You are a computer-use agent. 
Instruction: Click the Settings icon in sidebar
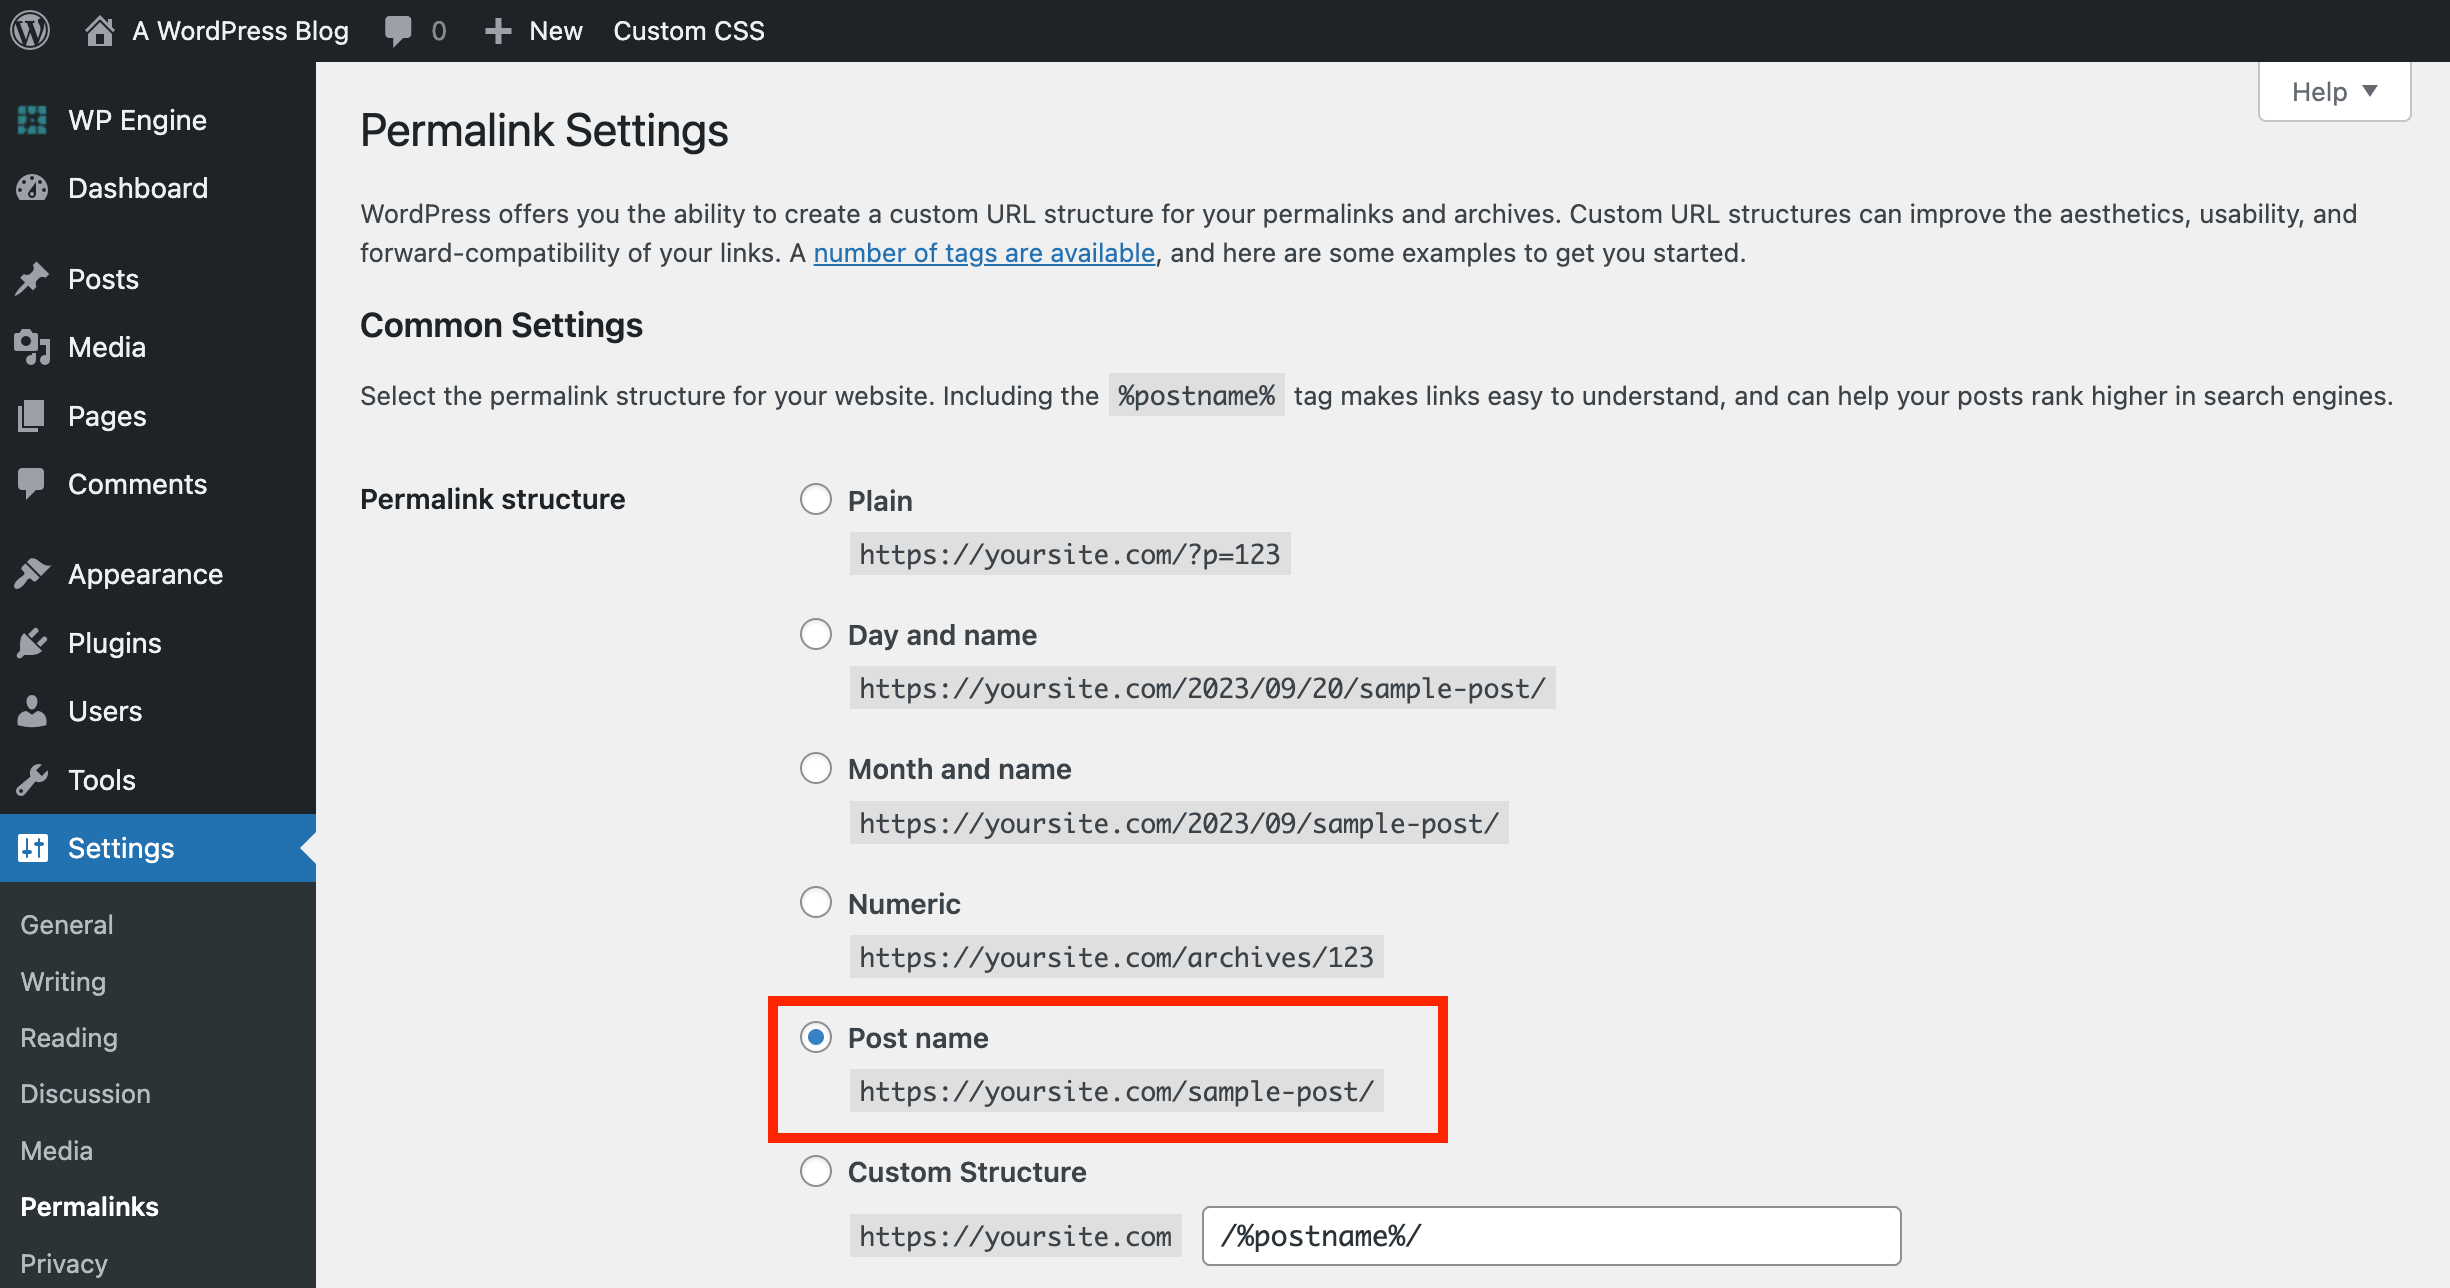pyautogui.click(x=32, y=847)
